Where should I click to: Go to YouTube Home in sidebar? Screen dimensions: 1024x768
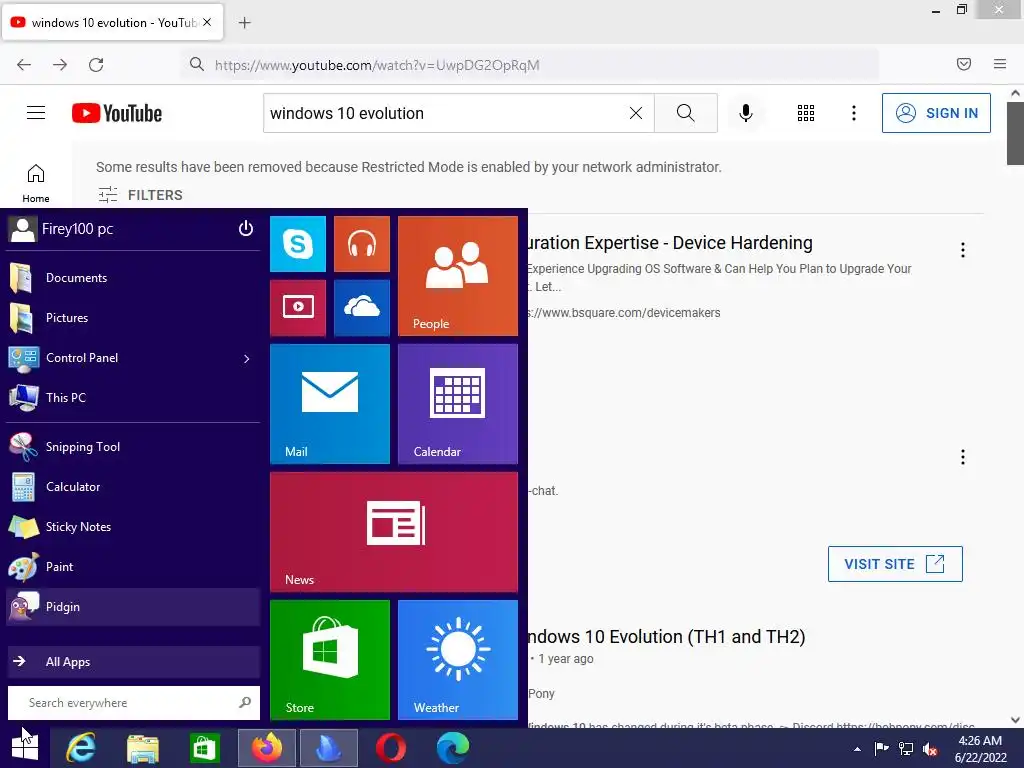(36, 183)
